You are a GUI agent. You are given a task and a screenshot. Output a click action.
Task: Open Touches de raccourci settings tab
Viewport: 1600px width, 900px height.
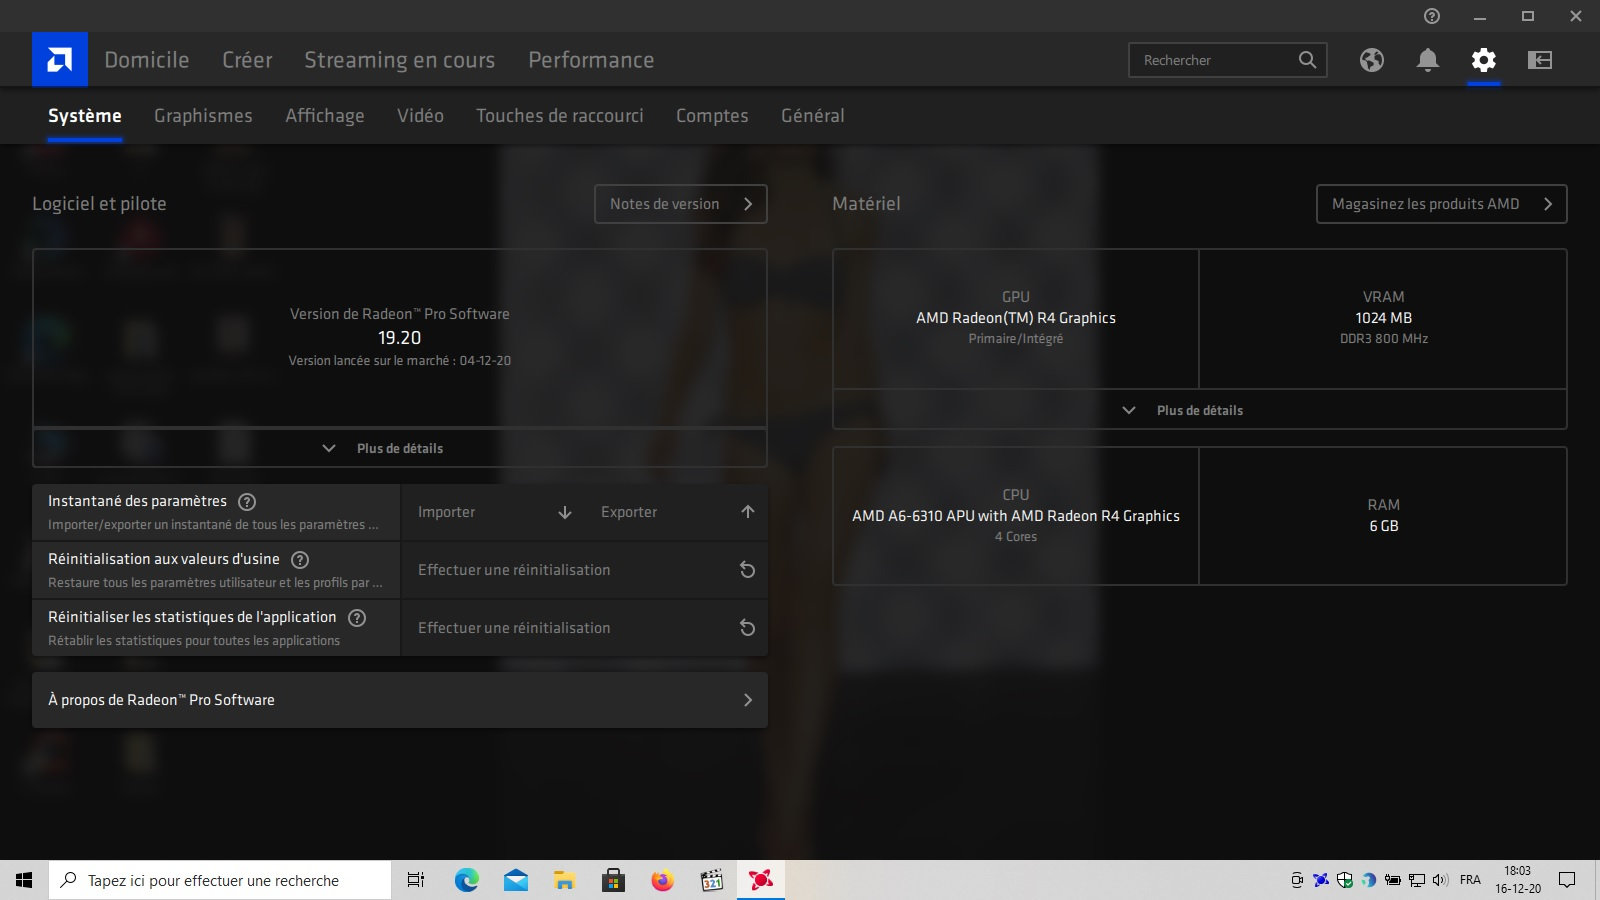tap(560, 116)
